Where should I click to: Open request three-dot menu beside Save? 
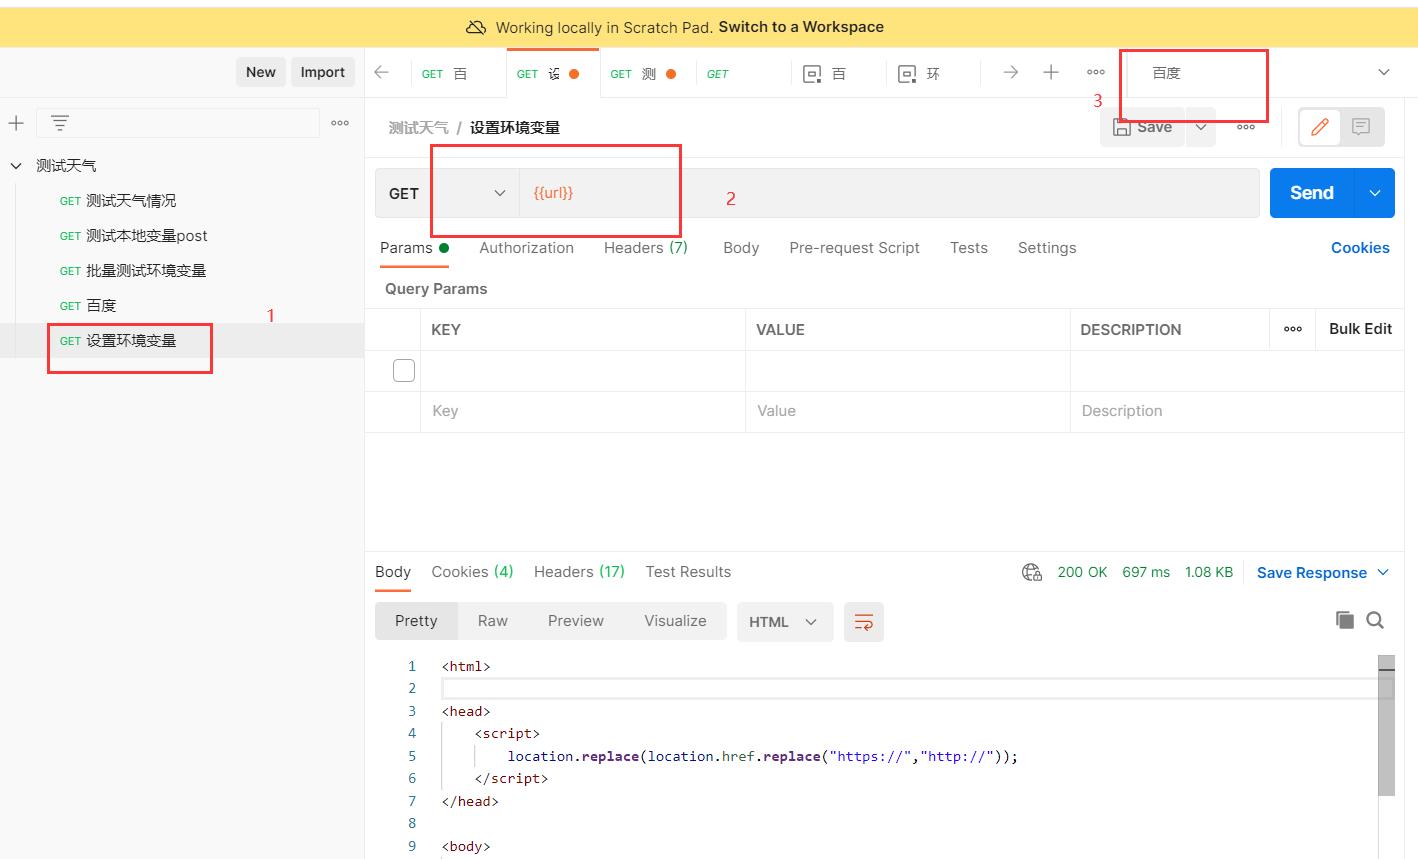[1246, 127]
